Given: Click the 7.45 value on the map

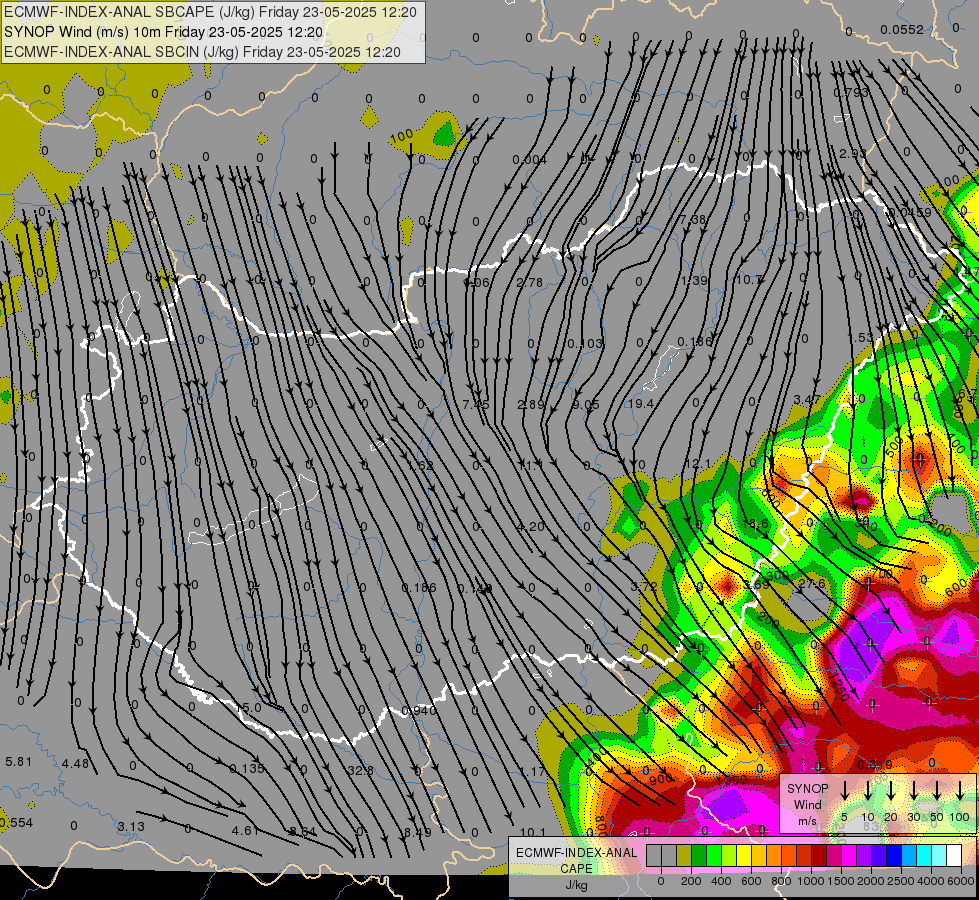Looking at the screenshot, I should pos(476,404).
